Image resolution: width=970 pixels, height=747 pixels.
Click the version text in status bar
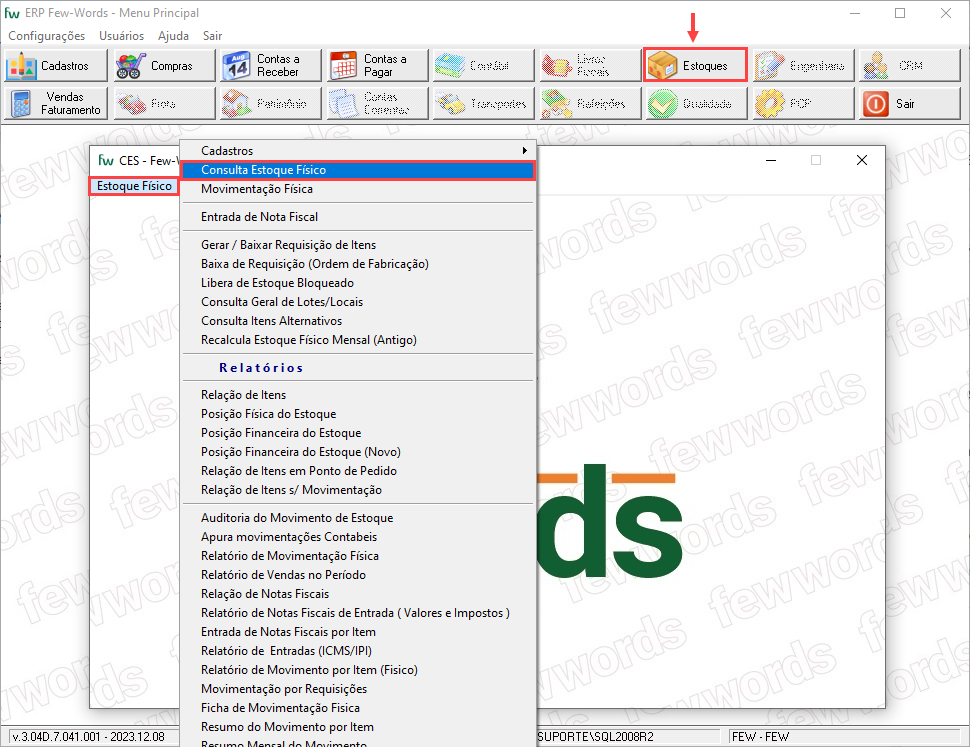point(88,737)
